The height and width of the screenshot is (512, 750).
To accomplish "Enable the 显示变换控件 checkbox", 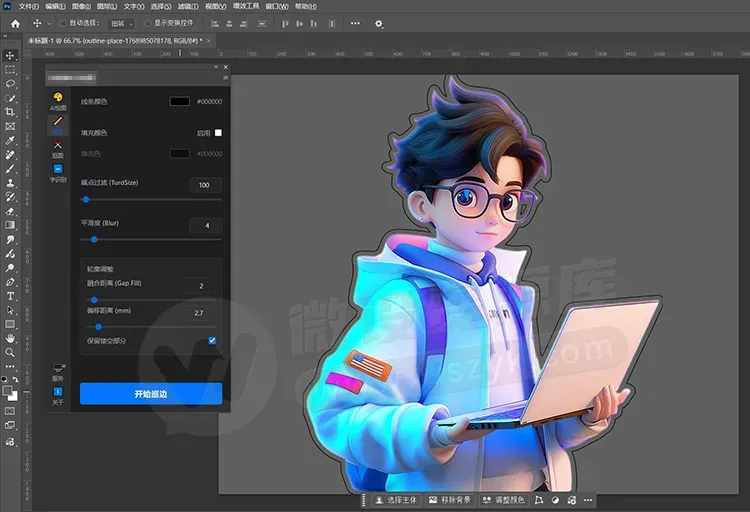I will pos(148,23).
